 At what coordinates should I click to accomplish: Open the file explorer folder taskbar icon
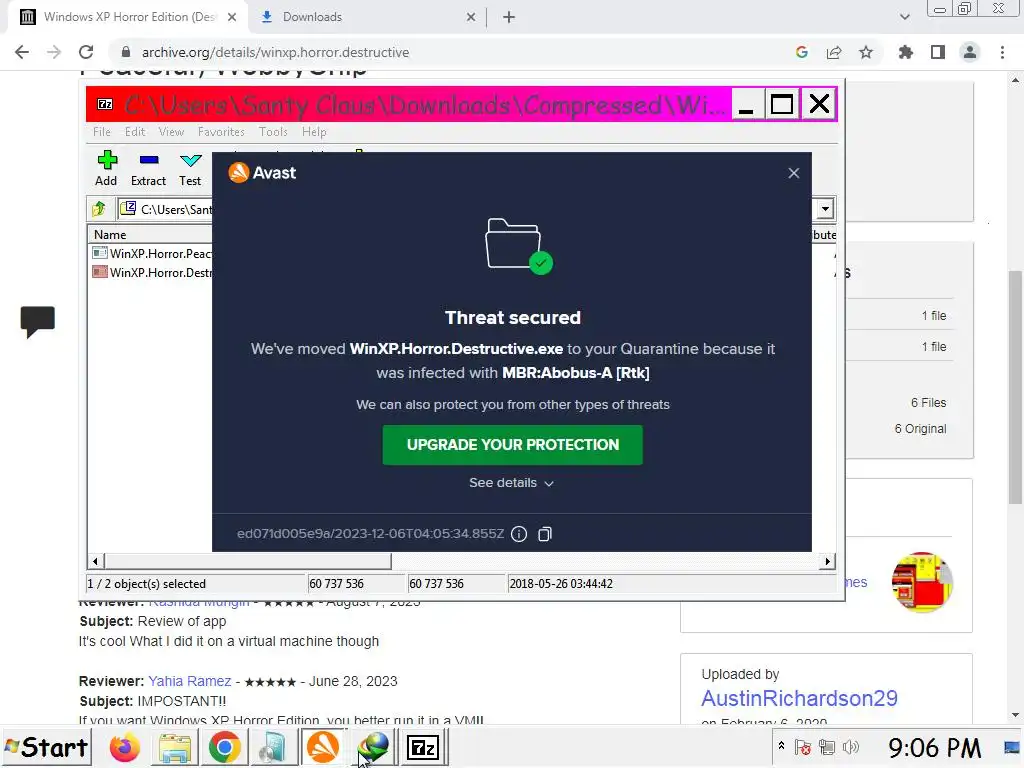tap(174, 747)
